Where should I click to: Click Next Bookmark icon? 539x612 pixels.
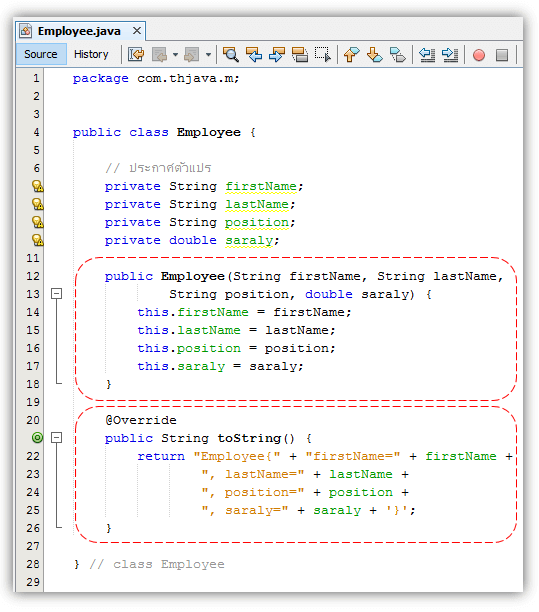(x=375, y=54)
